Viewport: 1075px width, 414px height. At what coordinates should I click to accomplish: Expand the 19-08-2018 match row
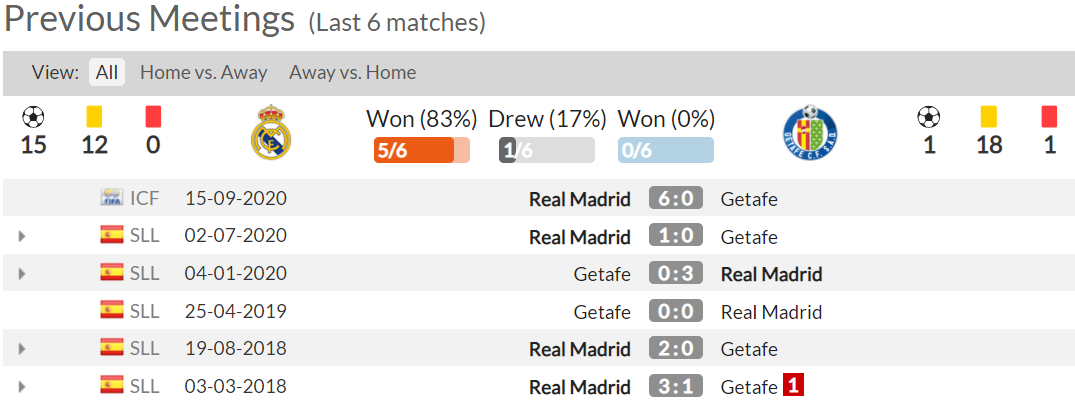click(x=22, y=349)
